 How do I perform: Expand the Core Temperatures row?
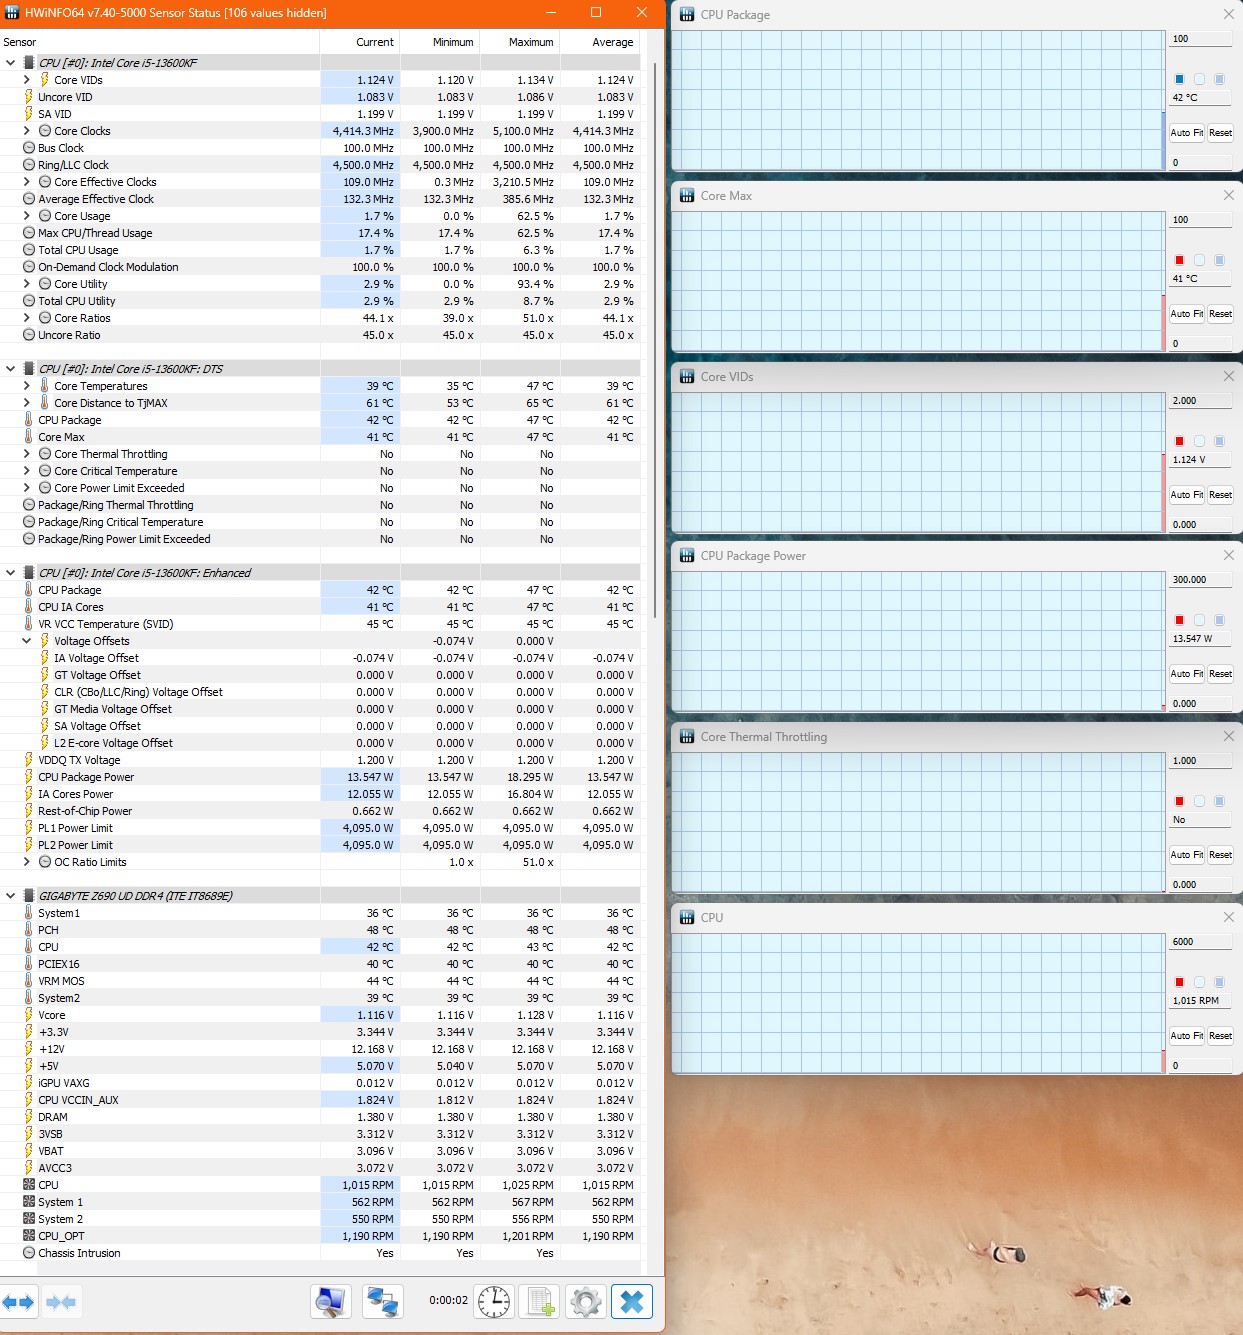pos(27,386)
